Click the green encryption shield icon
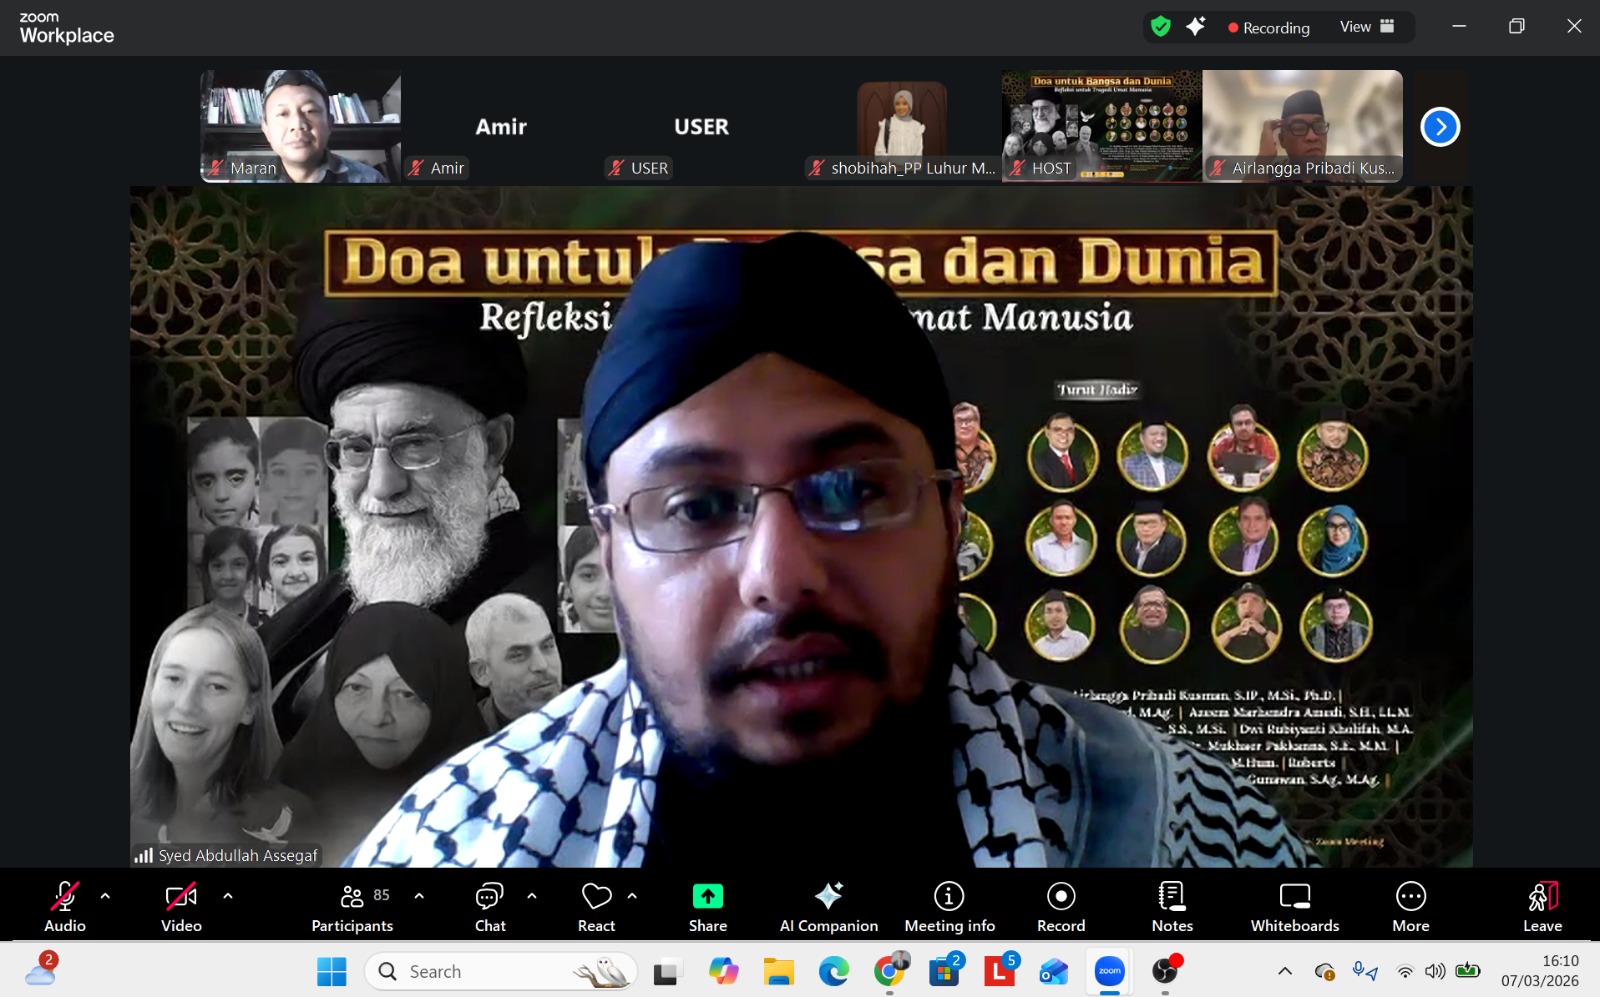1600x997 pixels. click(x=1160, y=27)
